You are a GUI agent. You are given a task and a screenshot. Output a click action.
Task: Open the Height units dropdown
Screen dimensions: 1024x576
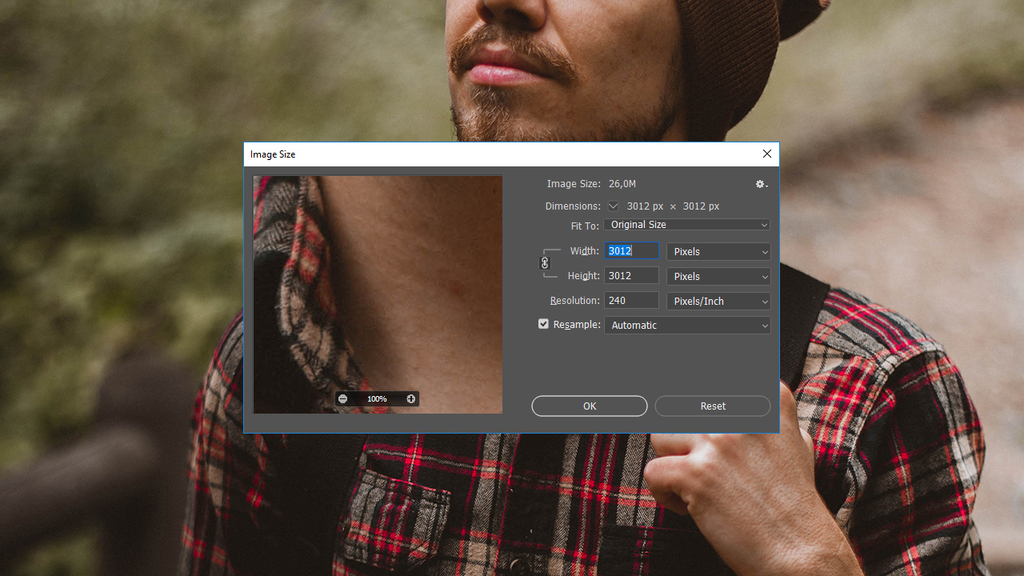point(718,276)
